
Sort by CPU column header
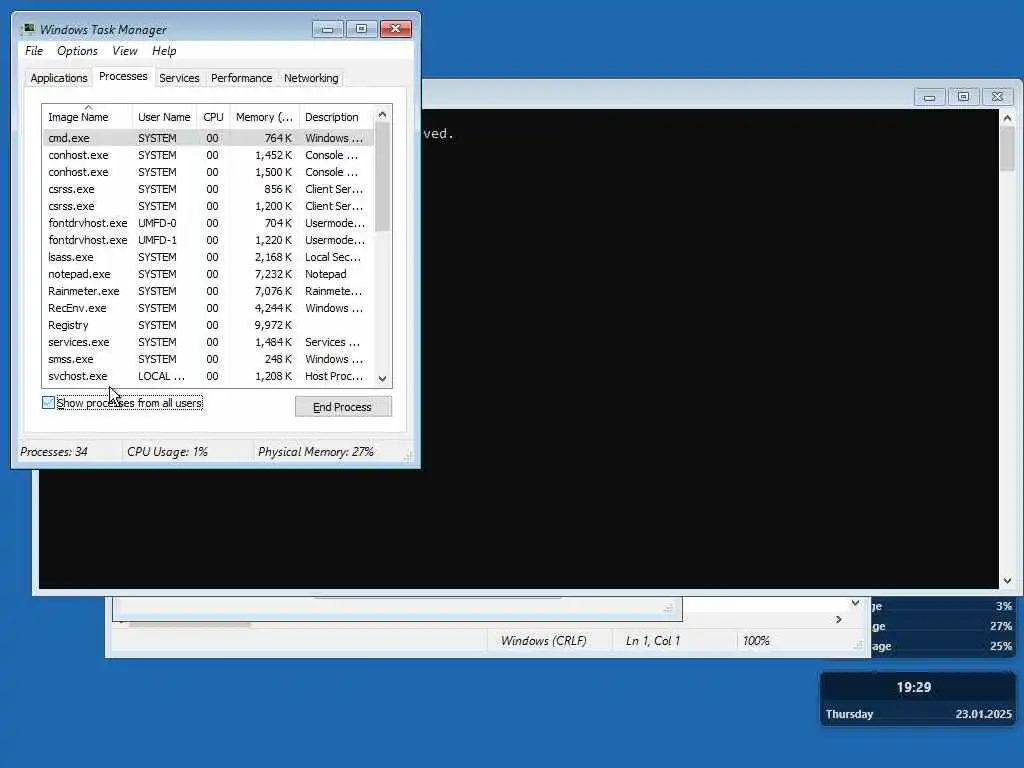coord(213,117)
